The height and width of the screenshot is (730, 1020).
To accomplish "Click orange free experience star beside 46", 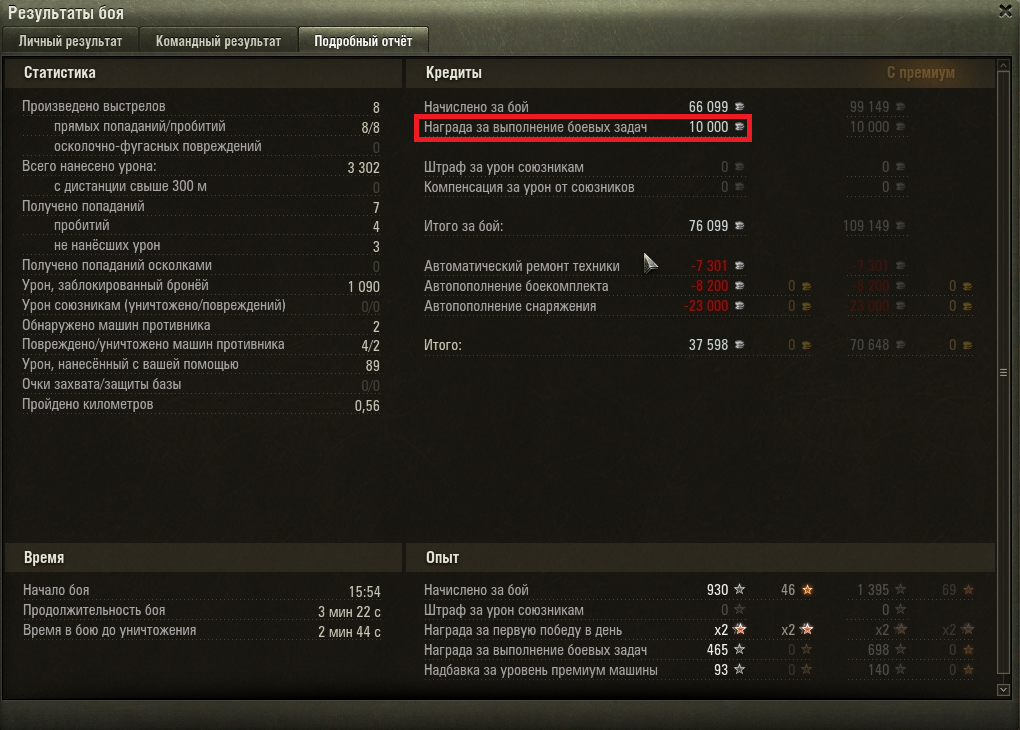I will click(x=807, y=589).
